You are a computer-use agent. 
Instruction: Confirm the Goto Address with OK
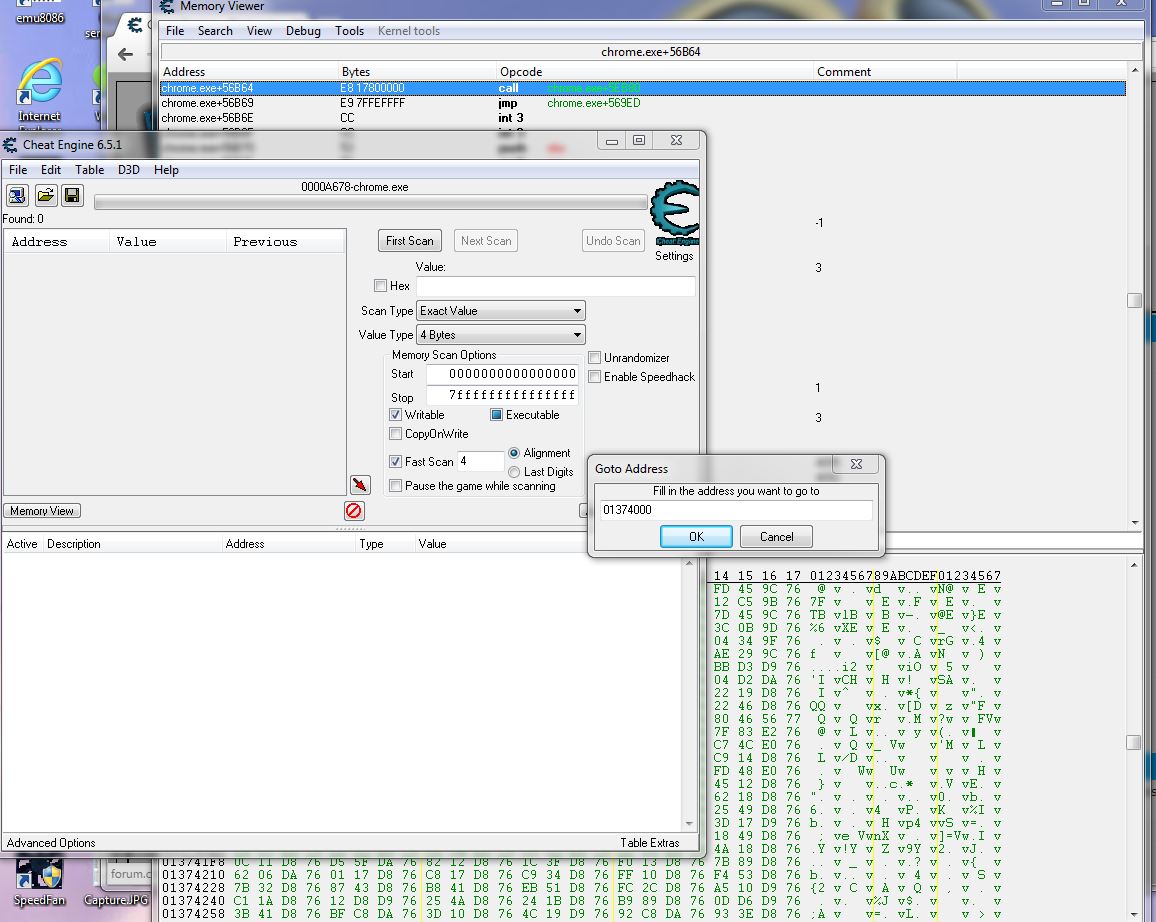695,536
